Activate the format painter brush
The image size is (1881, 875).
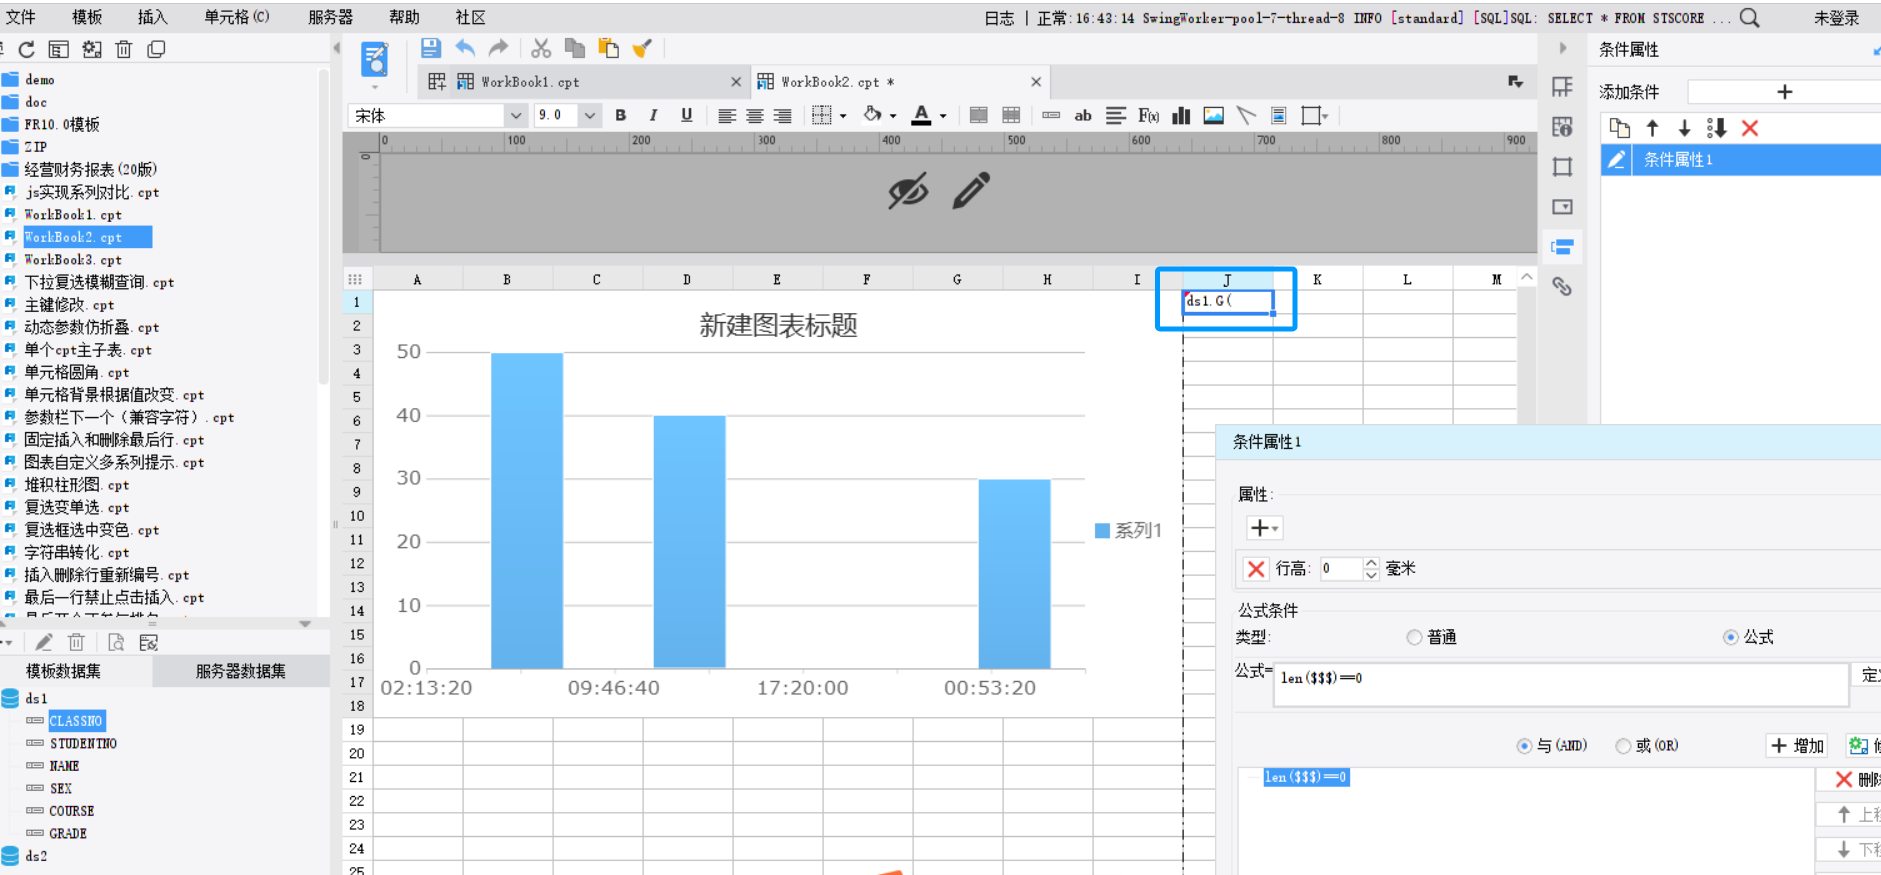pyautogui.click(x=642, y=48)
